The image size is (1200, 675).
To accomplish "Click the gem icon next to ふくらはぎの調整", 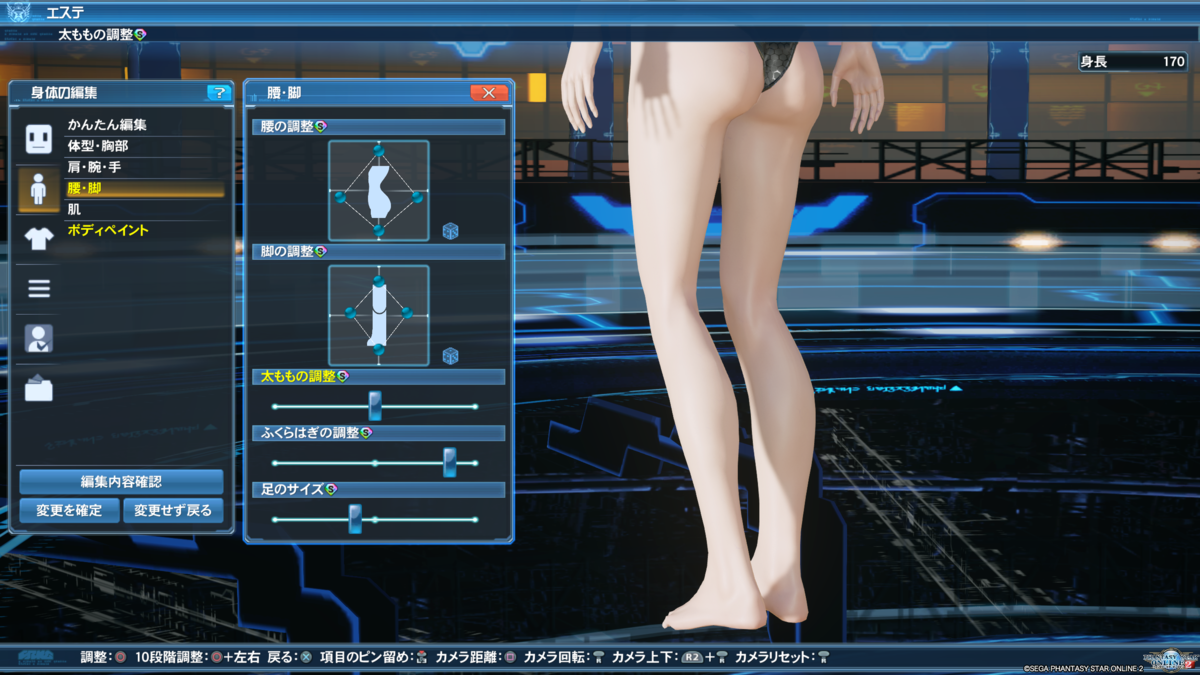I will coord(365,433).
